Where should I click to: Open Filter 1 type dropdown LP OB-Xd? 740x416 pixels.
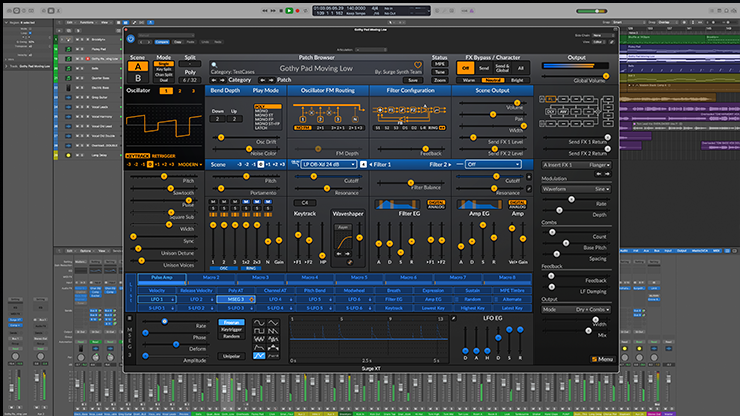(x=328, y=164)
